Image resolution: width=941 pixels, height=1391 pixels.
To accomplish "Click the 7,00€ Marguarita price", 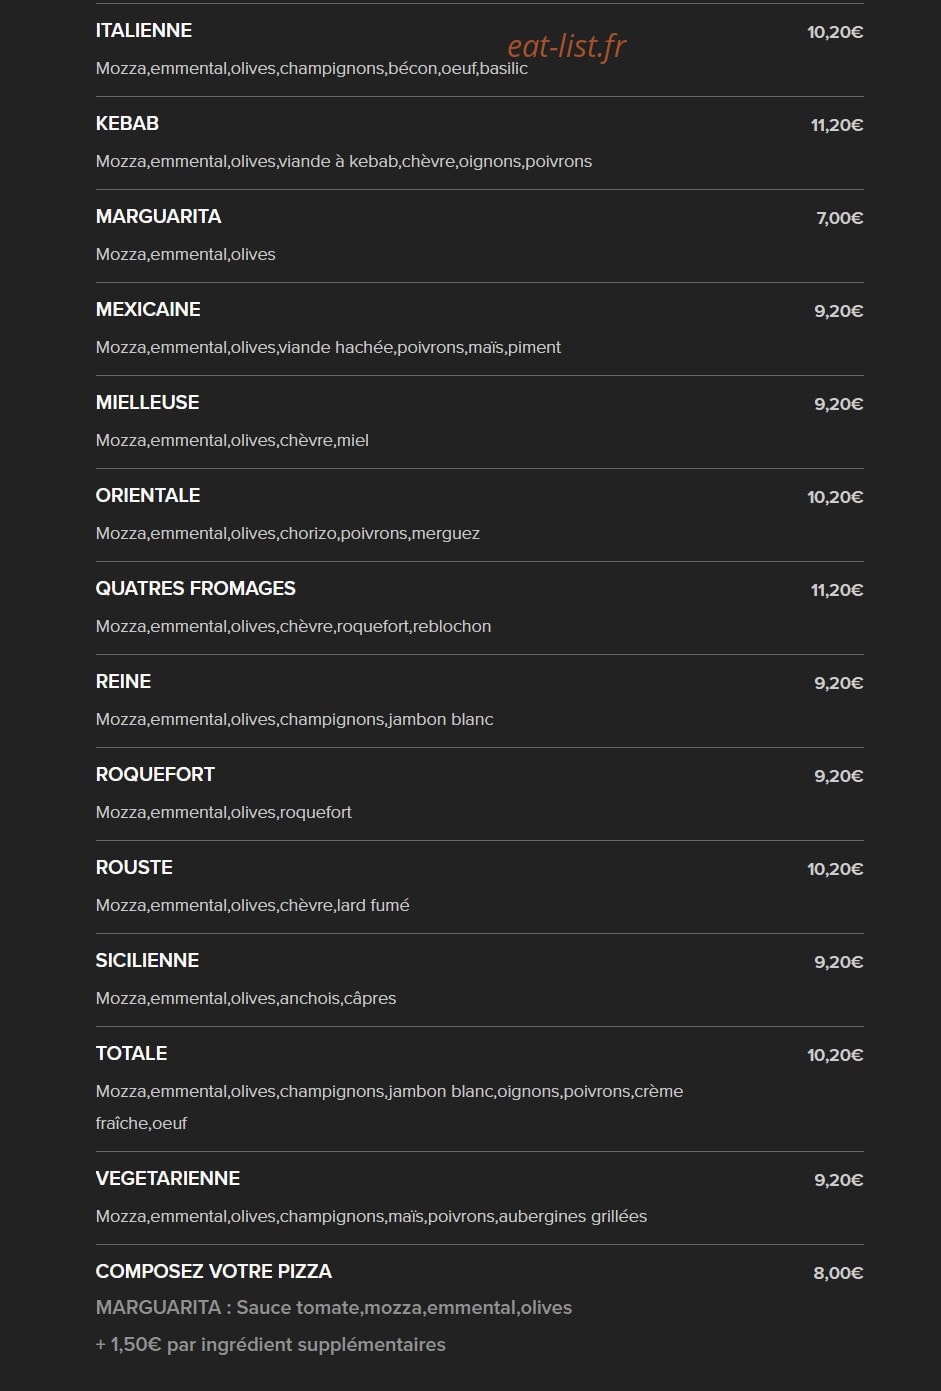I will coord(840,218).
